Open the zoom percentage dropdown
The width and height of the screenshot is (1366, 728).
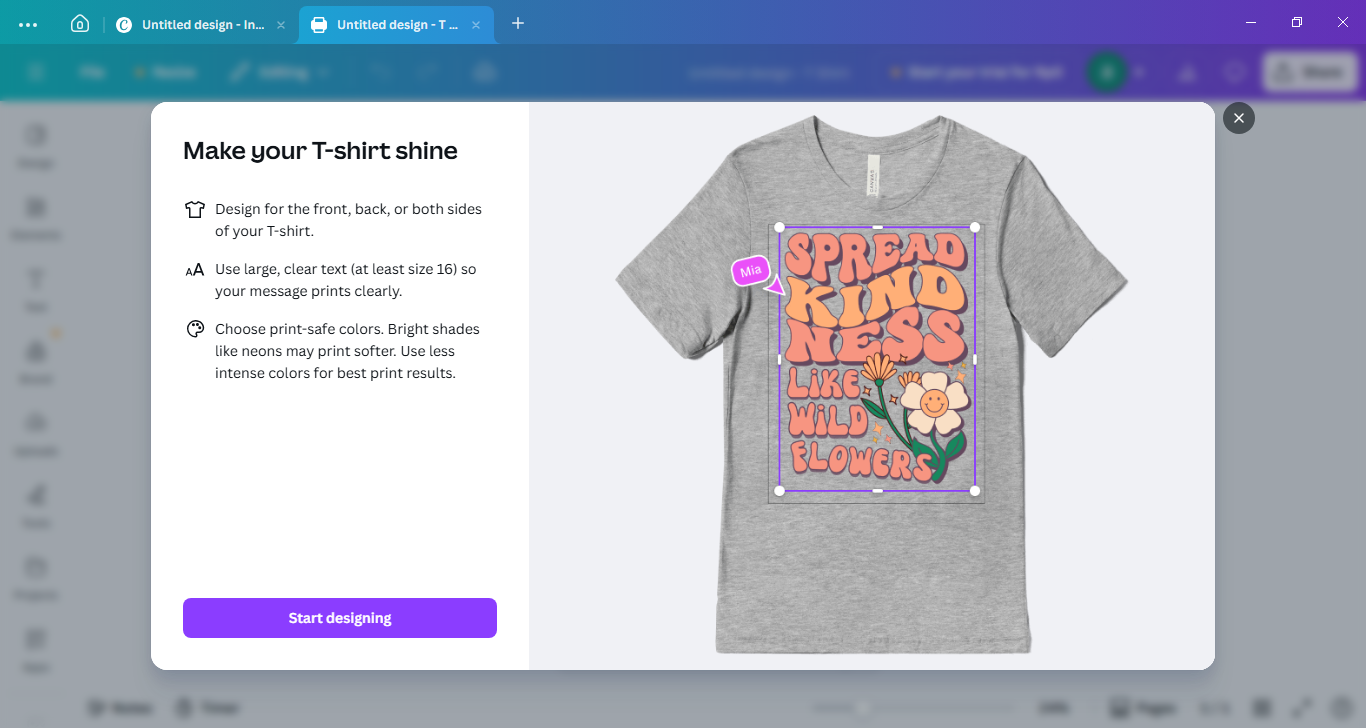pyautogui.click(x=1053, y=708)
